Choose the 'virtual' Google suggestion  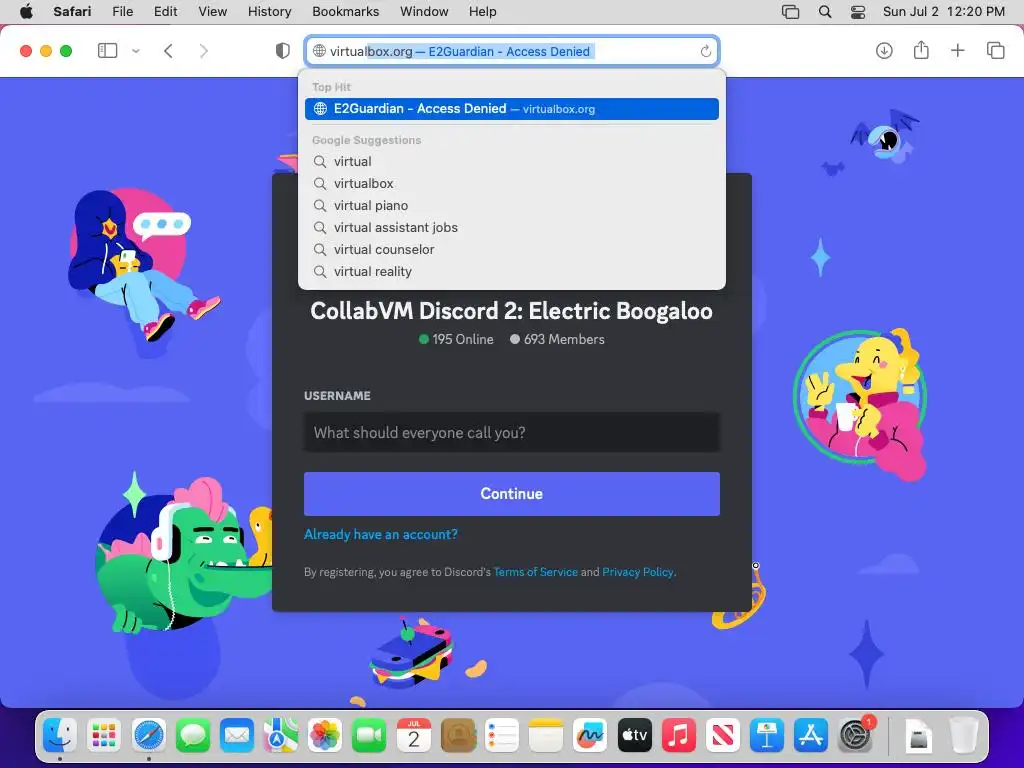pos(512,161)
